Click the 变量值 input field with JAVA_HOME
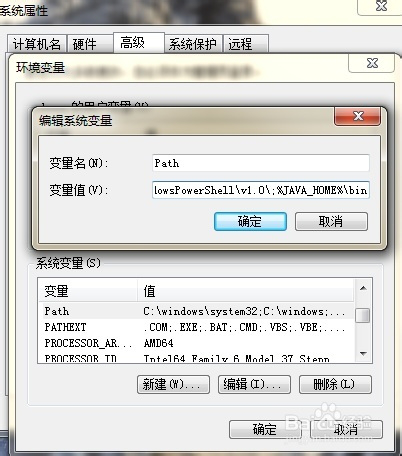This screenshot has height=456, width=402. tap(261, 190)
